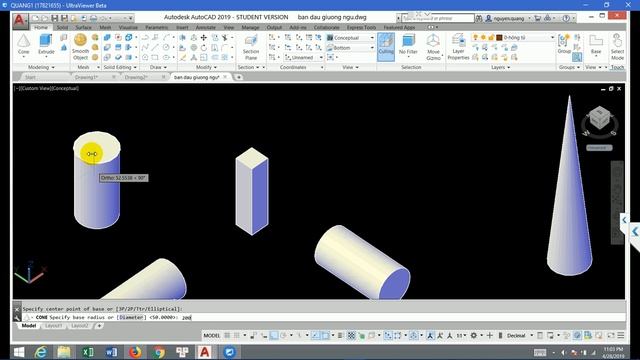This screenshot has width=640, height=360.
Task: Toggle the Culling selection button
Action: (386, 47)
